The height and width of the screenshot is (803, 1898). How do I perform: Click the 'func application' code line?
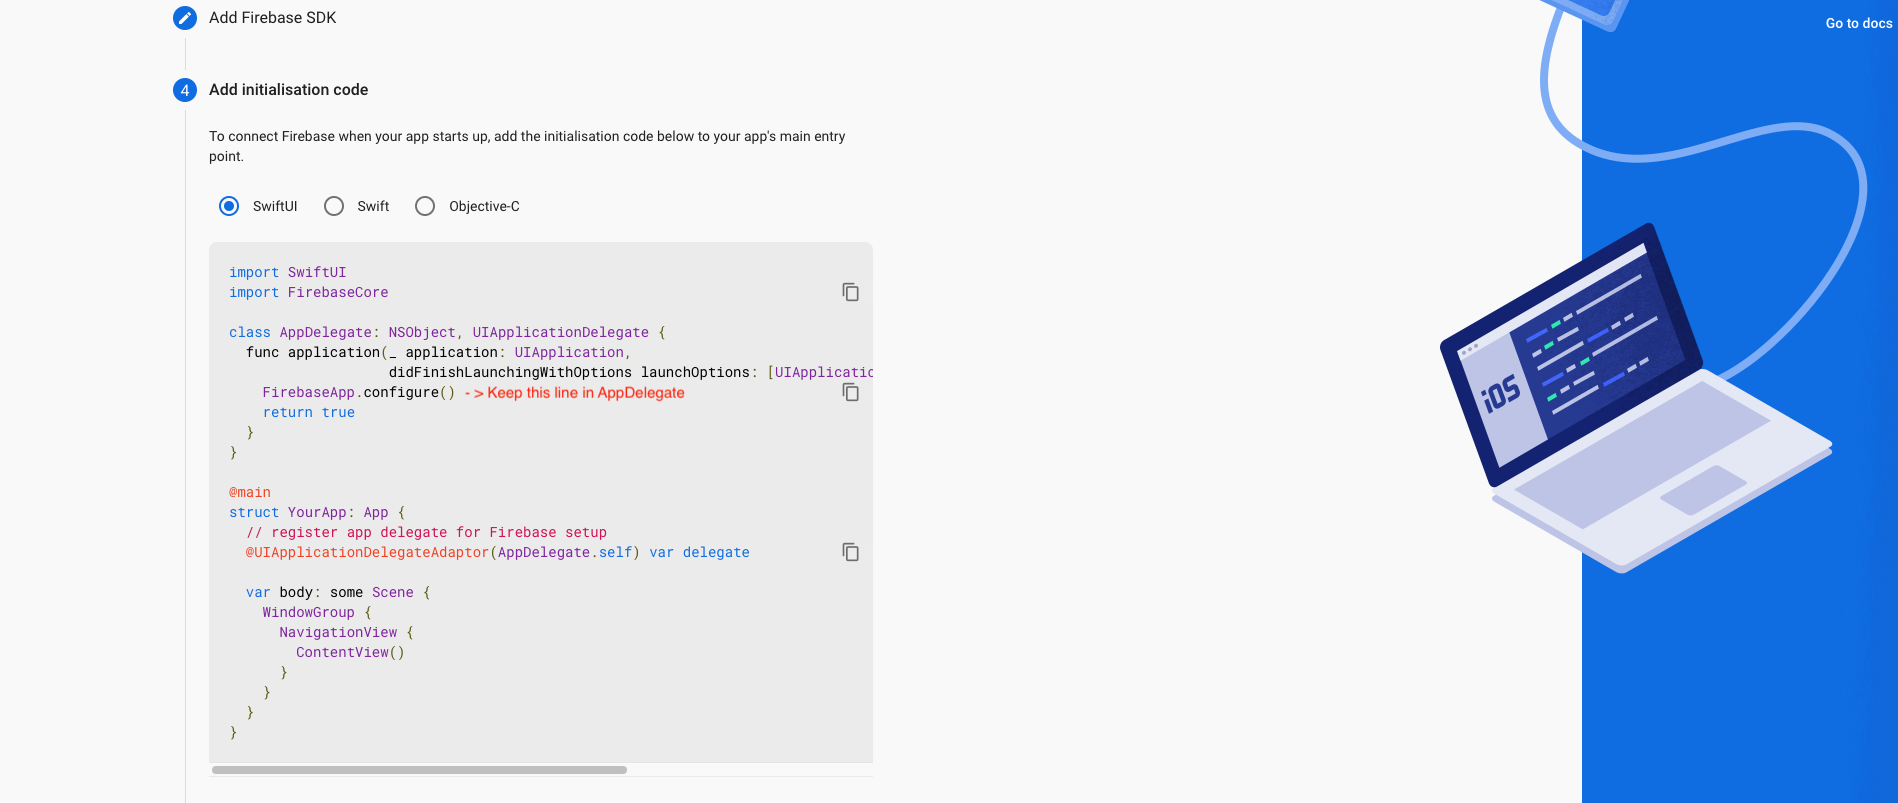[x=438, y=352]
